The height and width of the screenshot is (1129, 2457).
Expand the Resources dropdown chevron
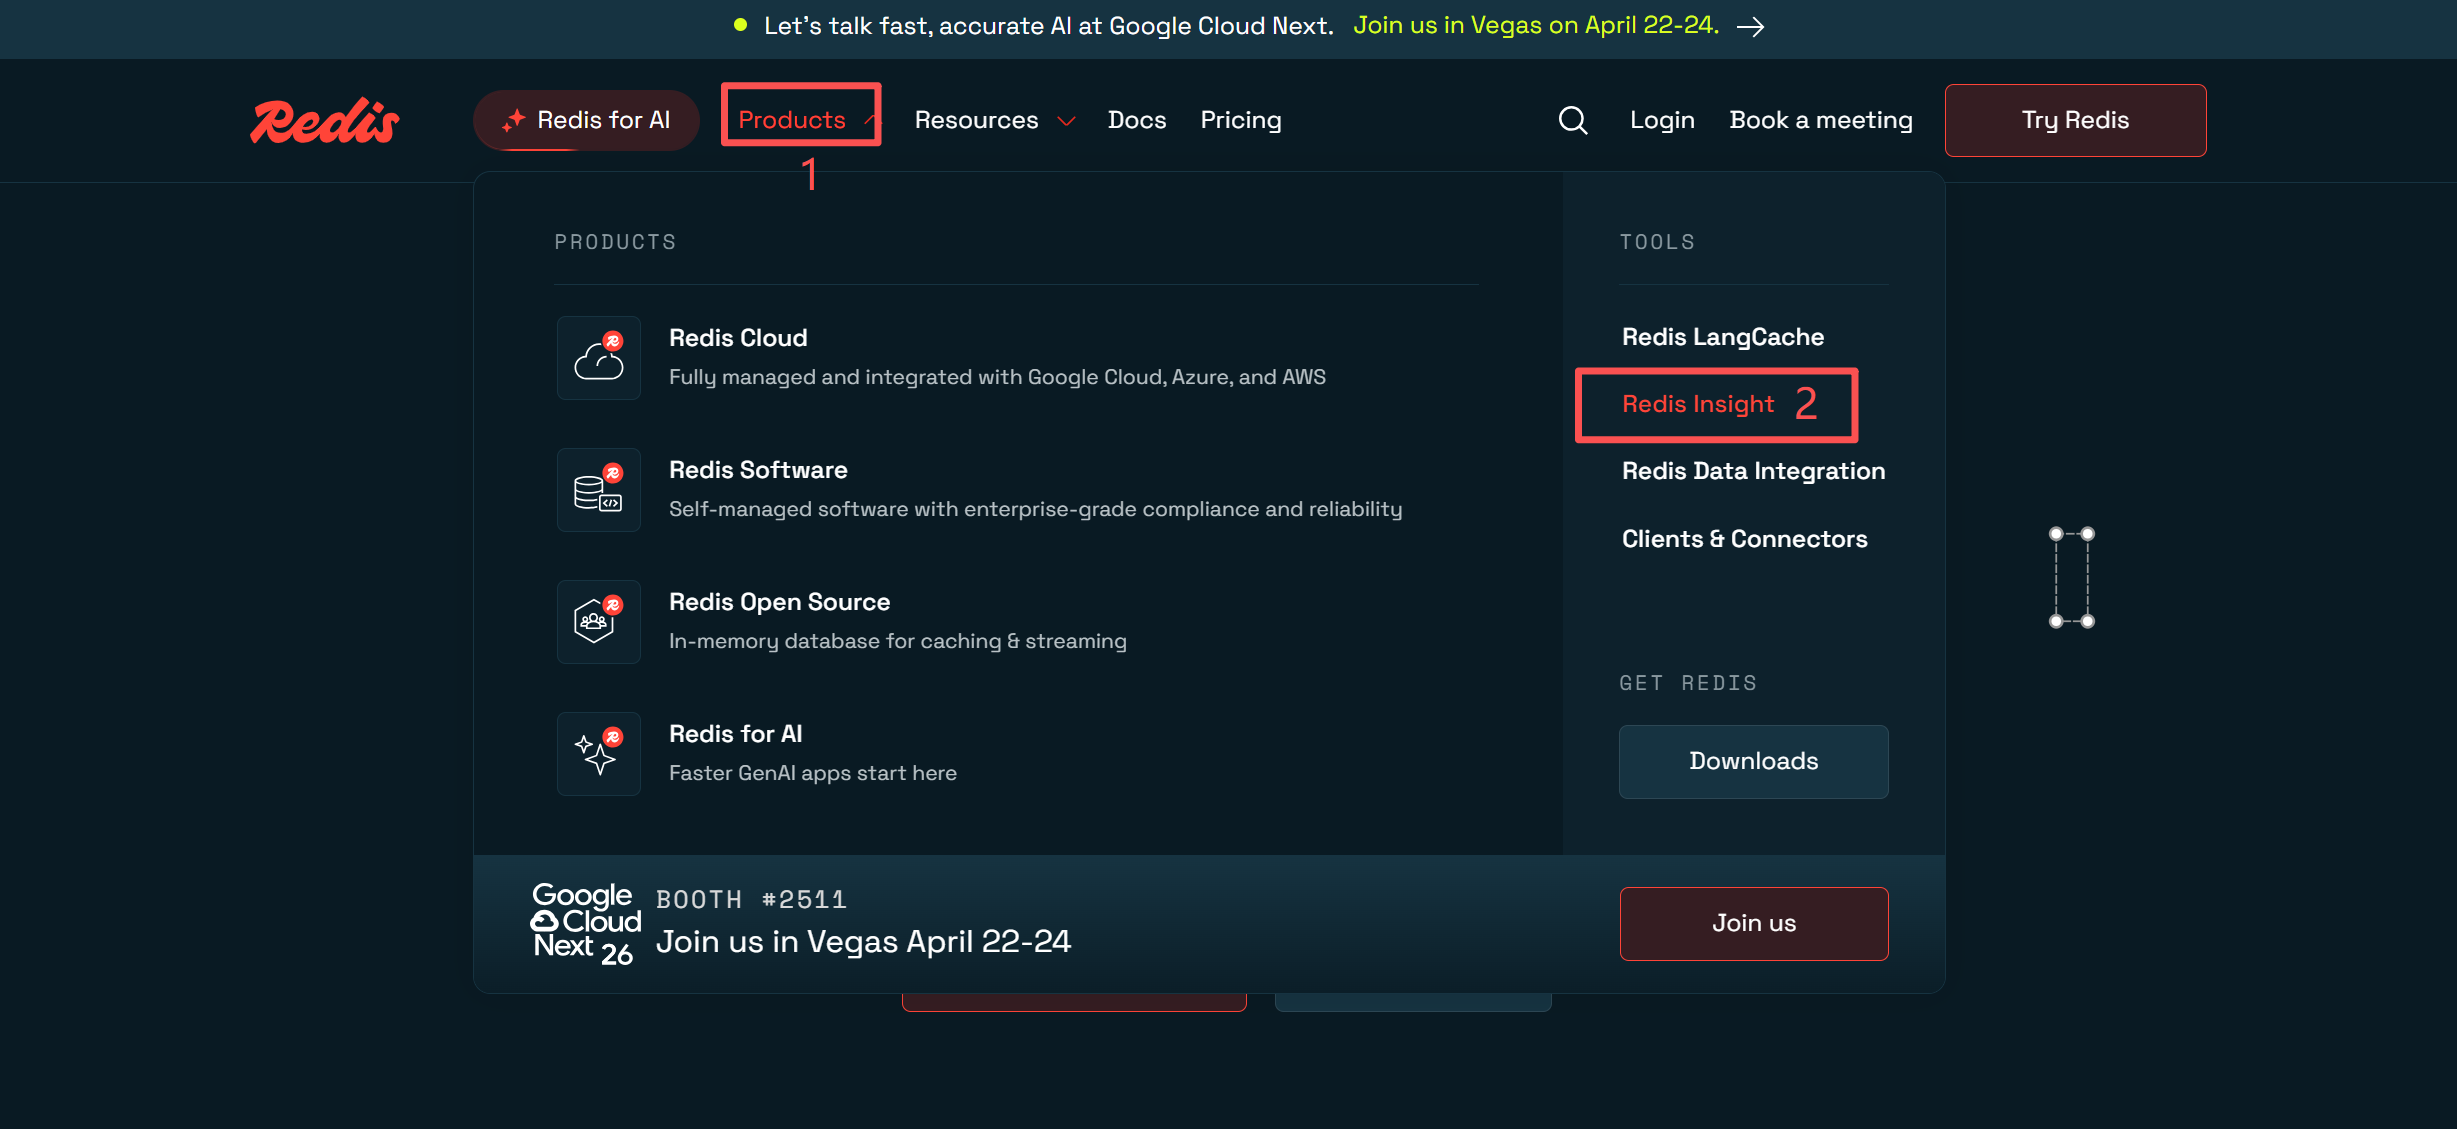(x=1066, y=121)
